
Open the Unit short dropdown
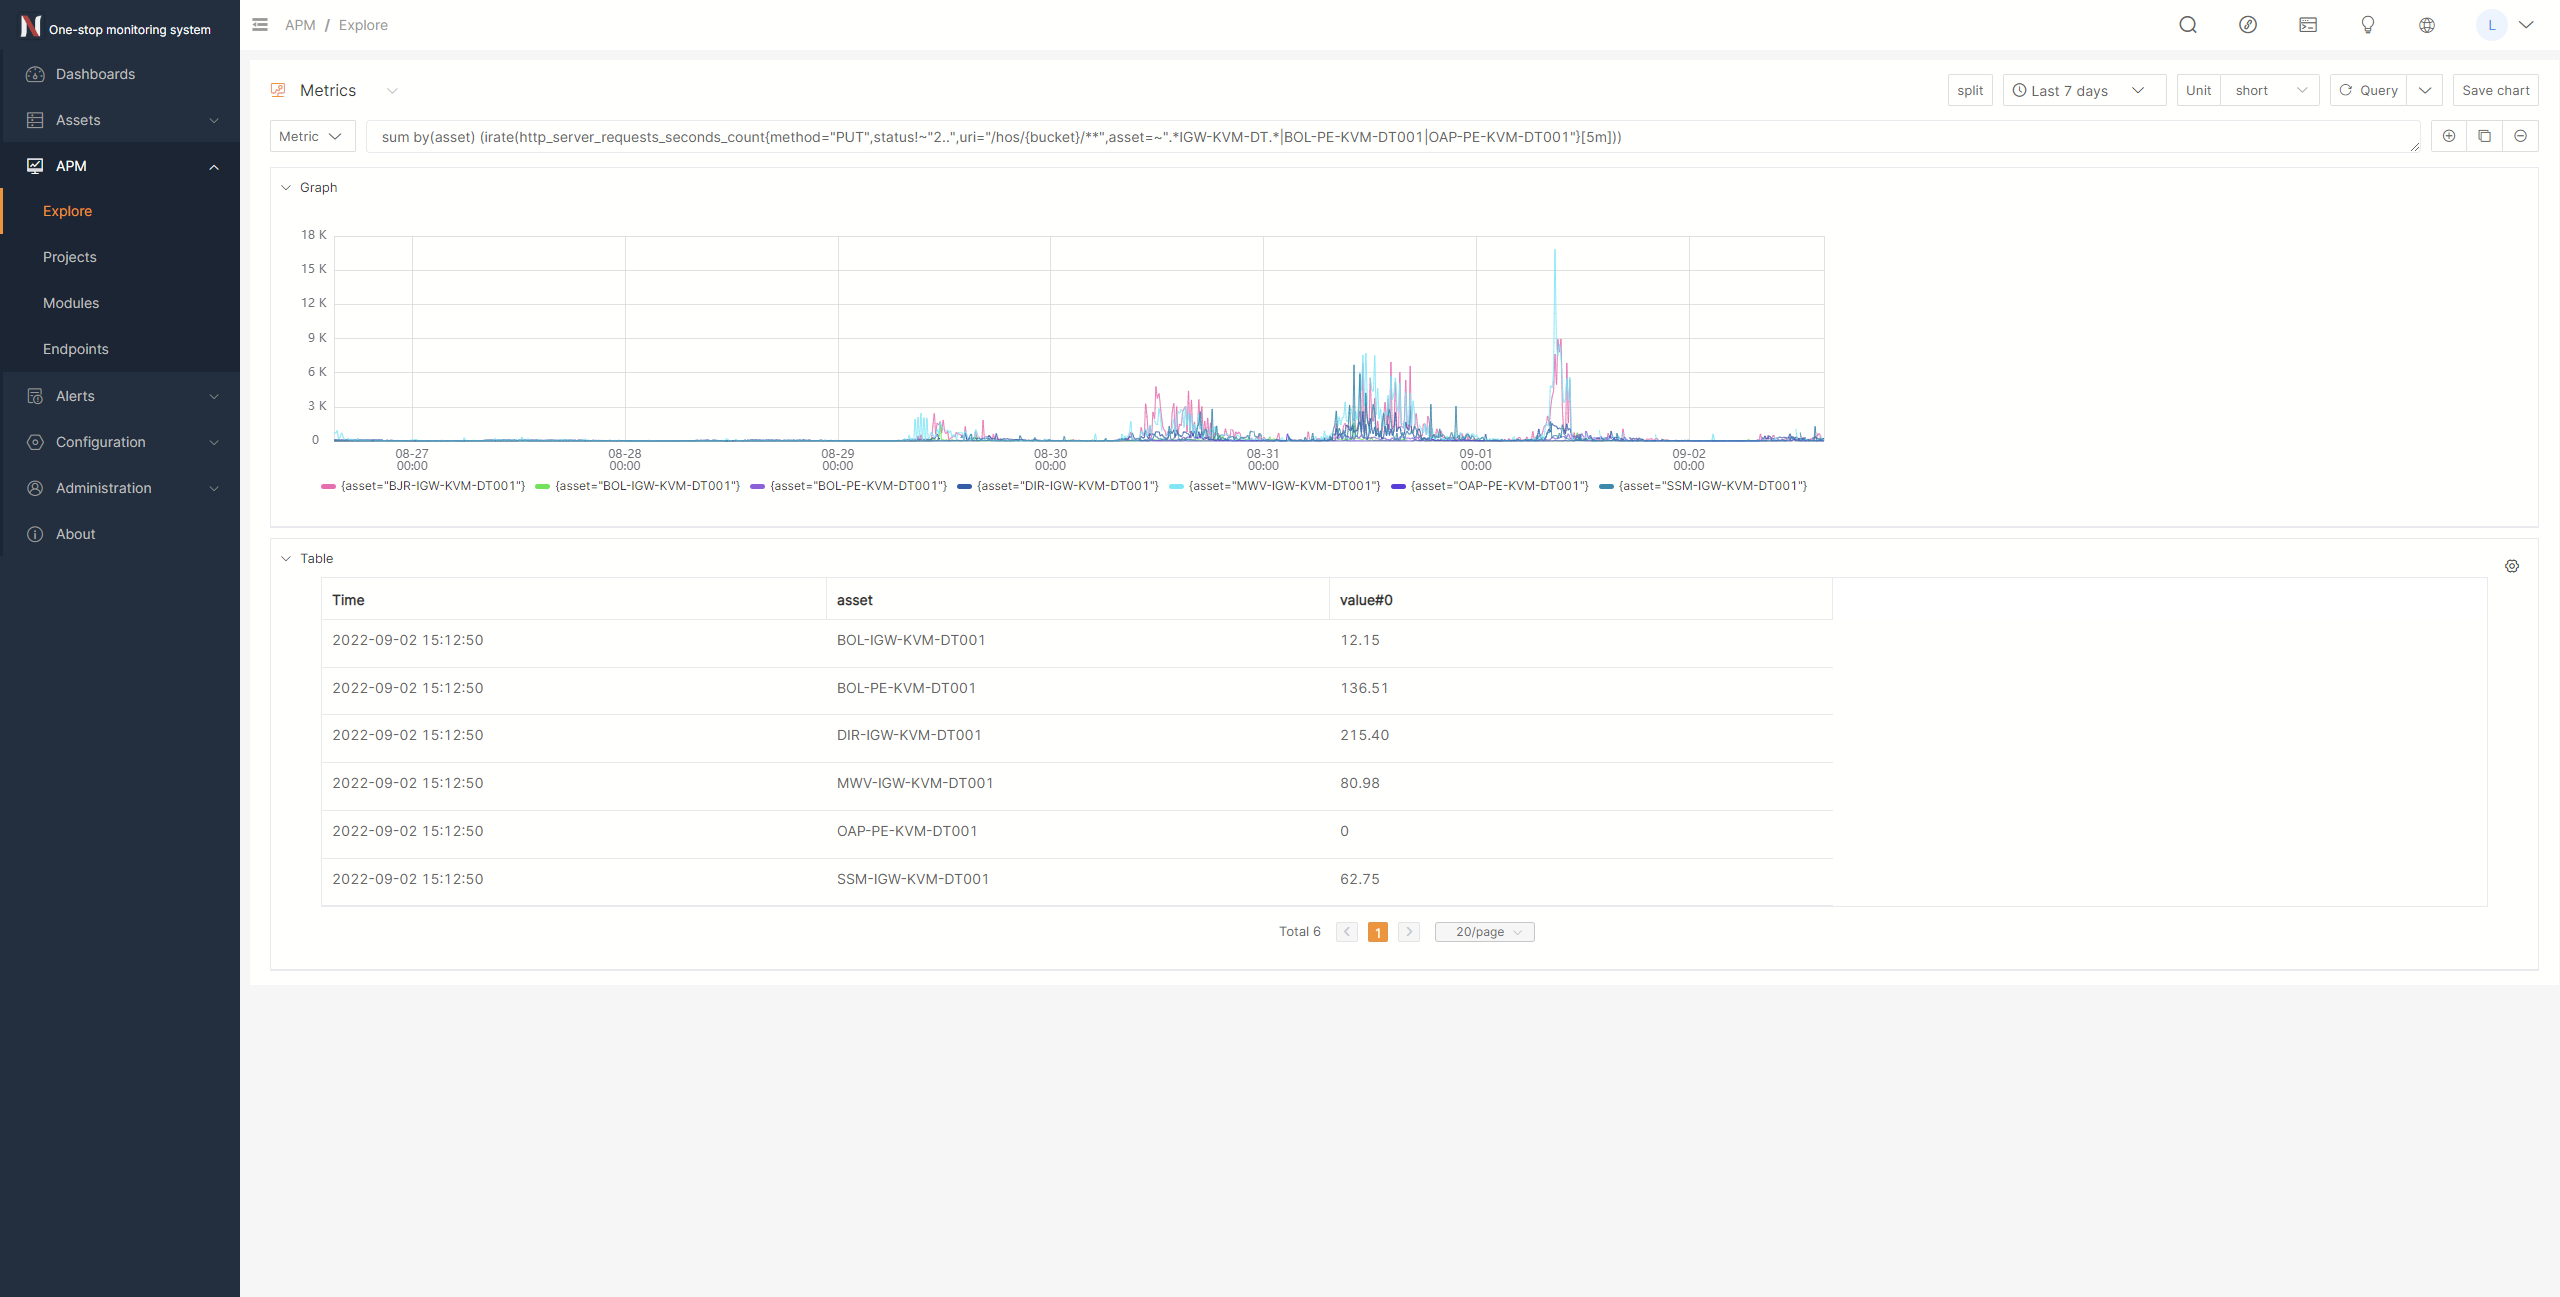(2268, 90)
